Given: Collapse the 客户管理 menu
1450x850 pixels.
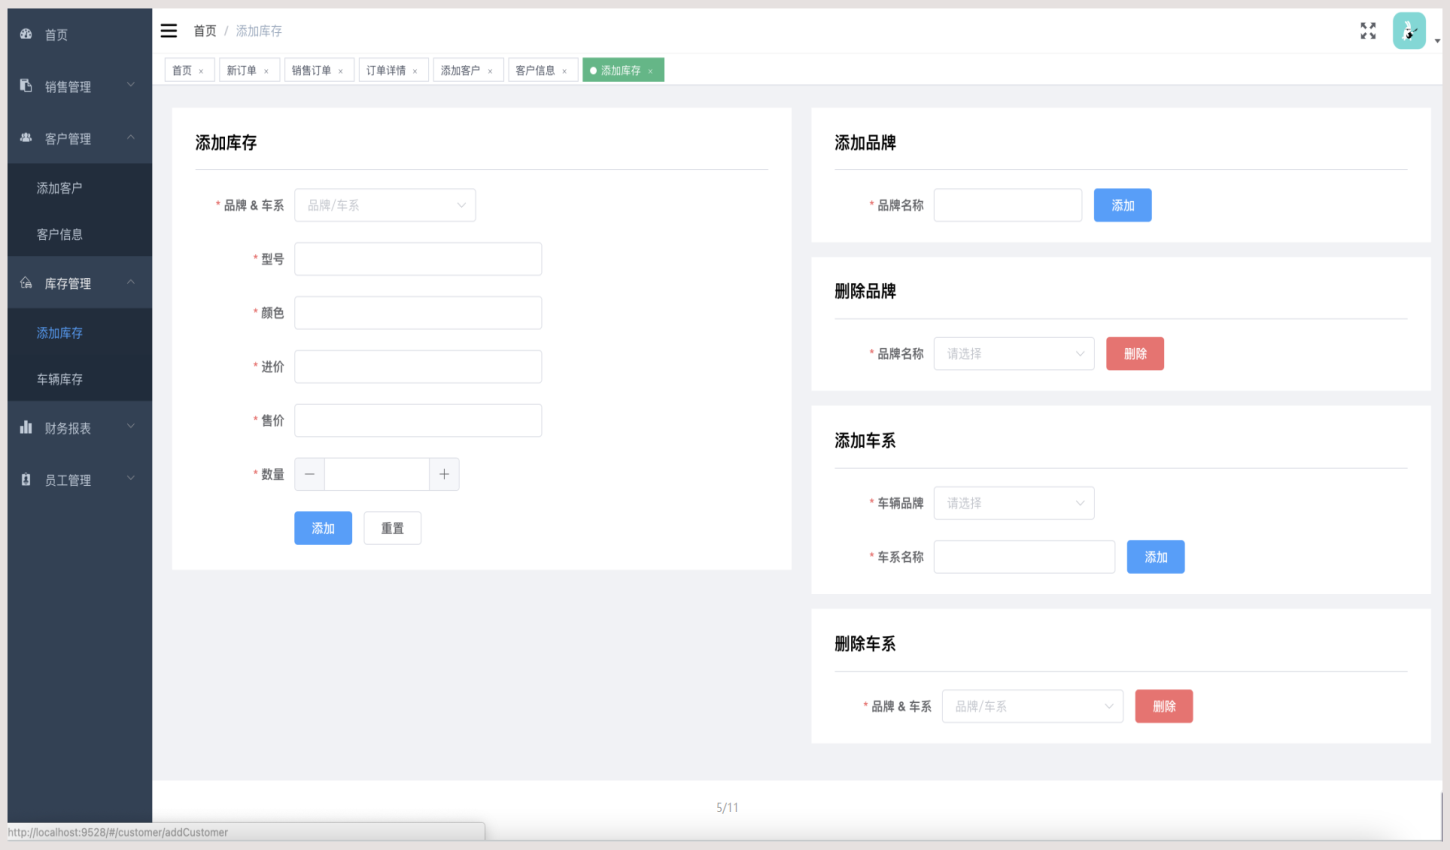Looking at the screenshot, I should click(131, 137).
